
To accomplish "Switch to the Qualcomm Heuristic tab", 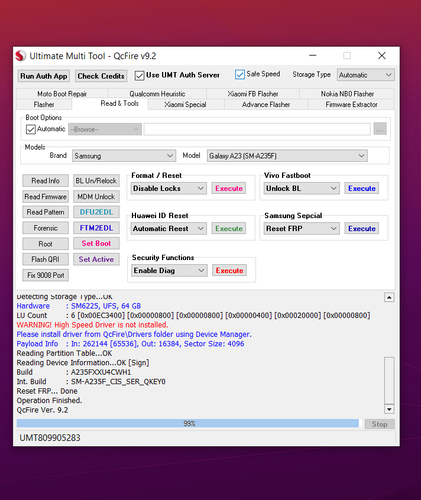I will tap(157, 94).
